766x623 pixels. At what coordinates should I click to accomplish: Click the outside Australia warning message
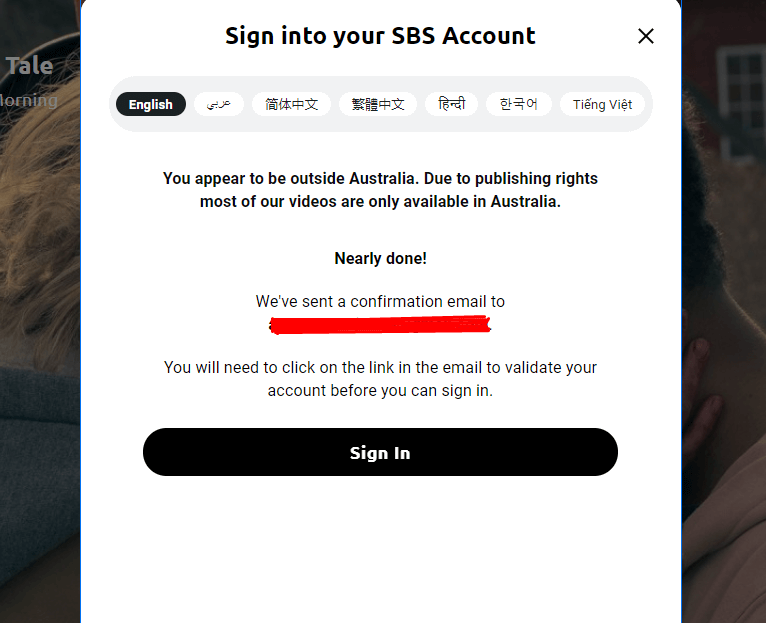[x=380, y=190]
